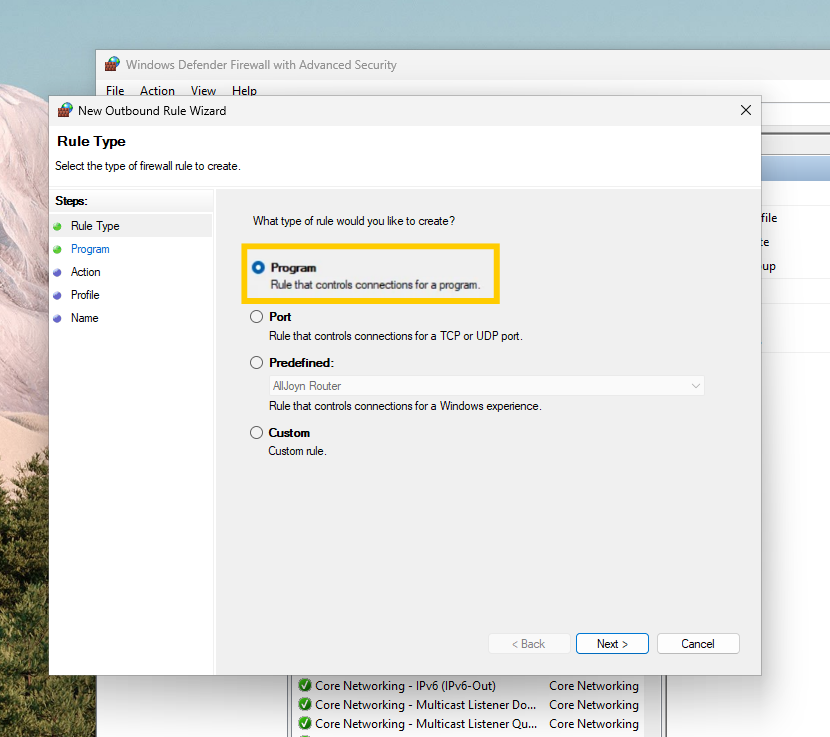Click the Action step in Steps list

point(85,272)
